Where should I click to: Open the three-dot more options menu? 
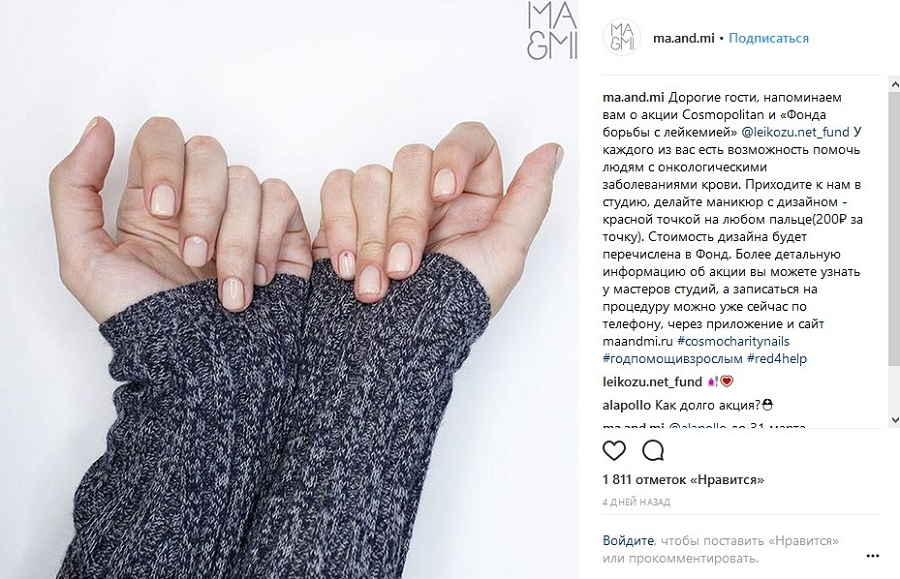(x=872, y=555)
